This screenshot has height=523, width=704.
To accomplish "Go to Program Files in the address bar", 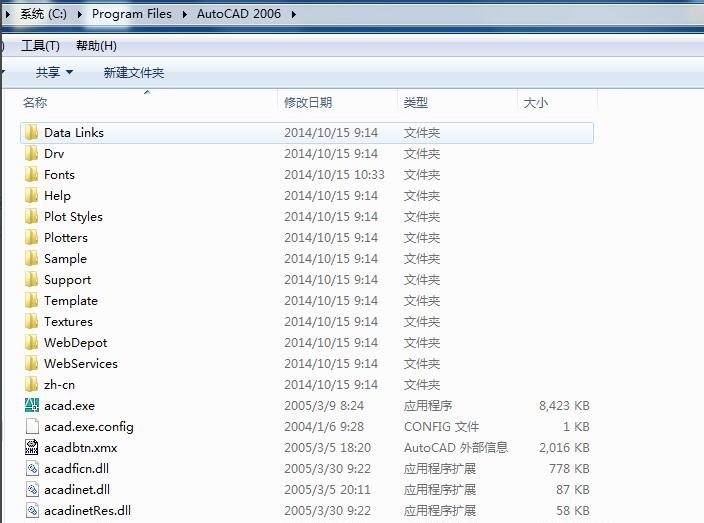I will pos(132,14).
